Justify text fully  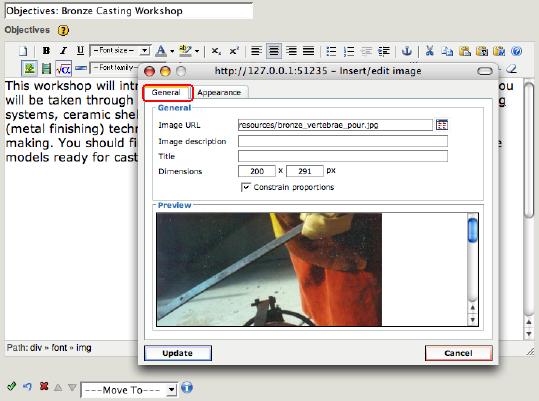click(x=309, y=51)
